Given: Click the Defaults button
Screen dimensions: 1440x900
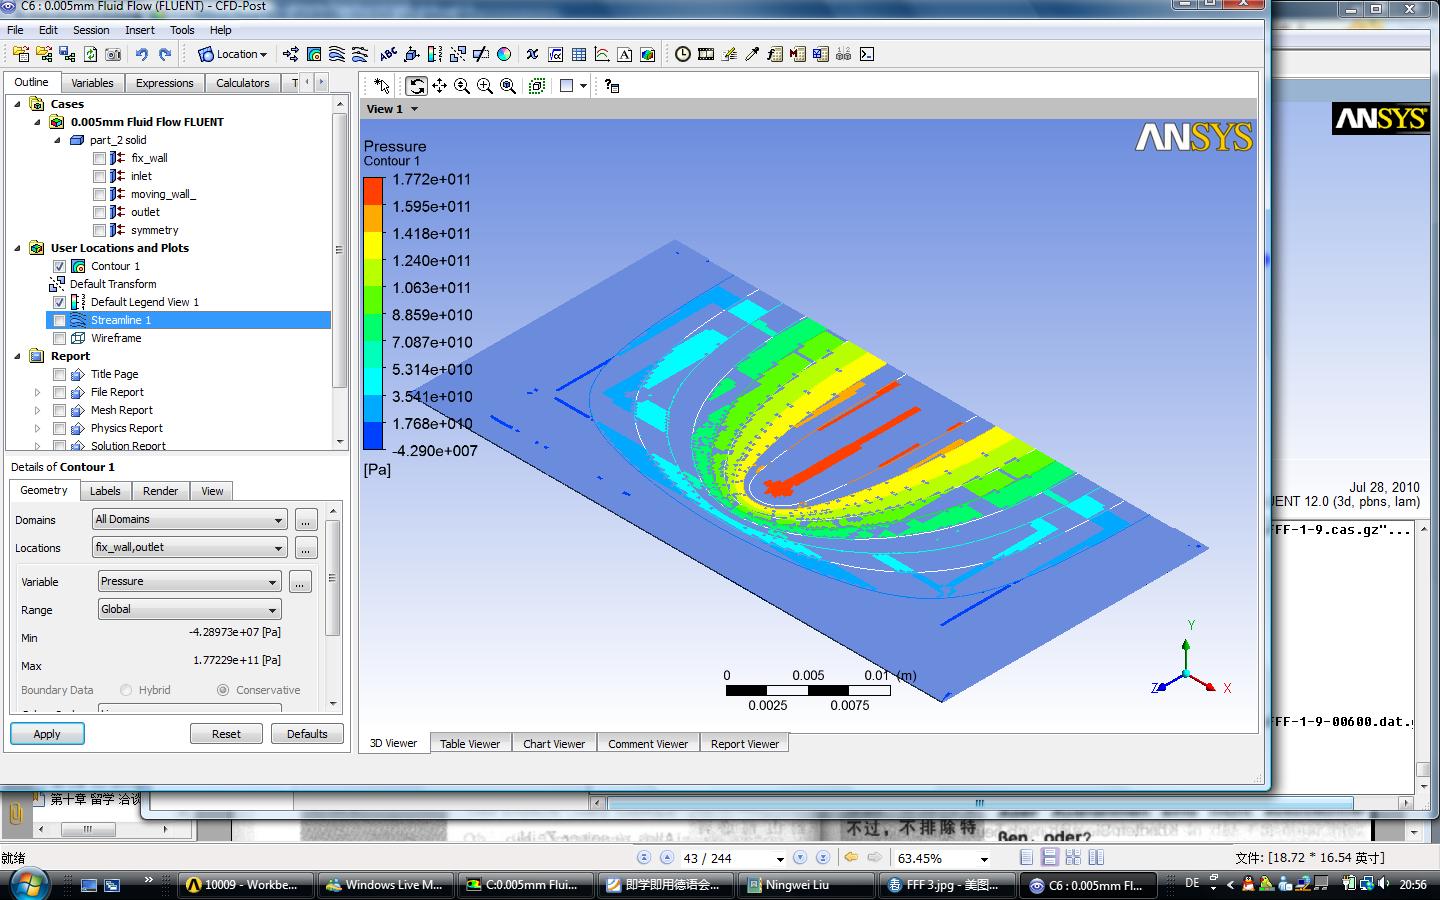Looking at the screenshot, I should tap(307, 734).
